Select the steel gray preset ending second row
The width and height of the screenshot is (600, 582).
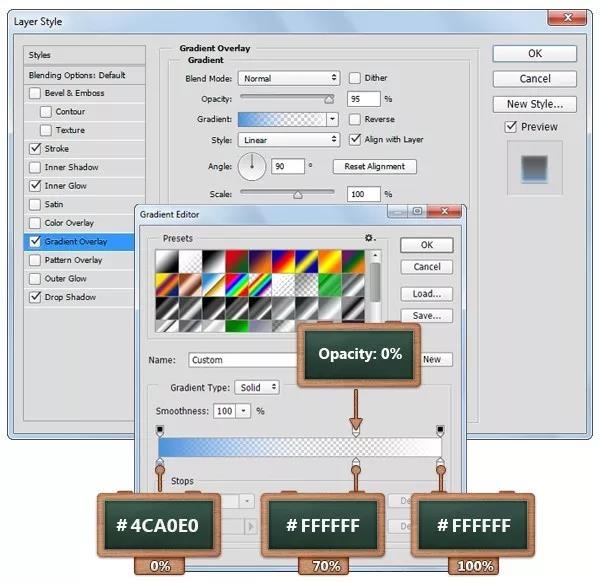[x=354, y=285]
